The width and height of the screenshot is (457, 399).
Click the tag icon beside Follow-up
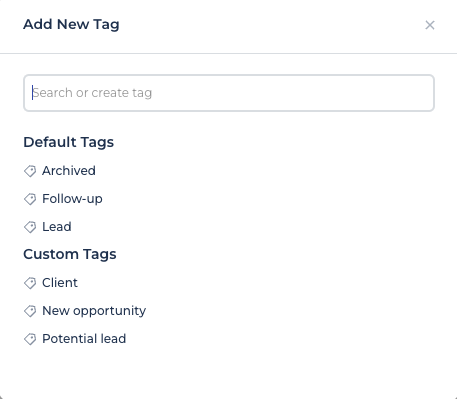[30, 199]
